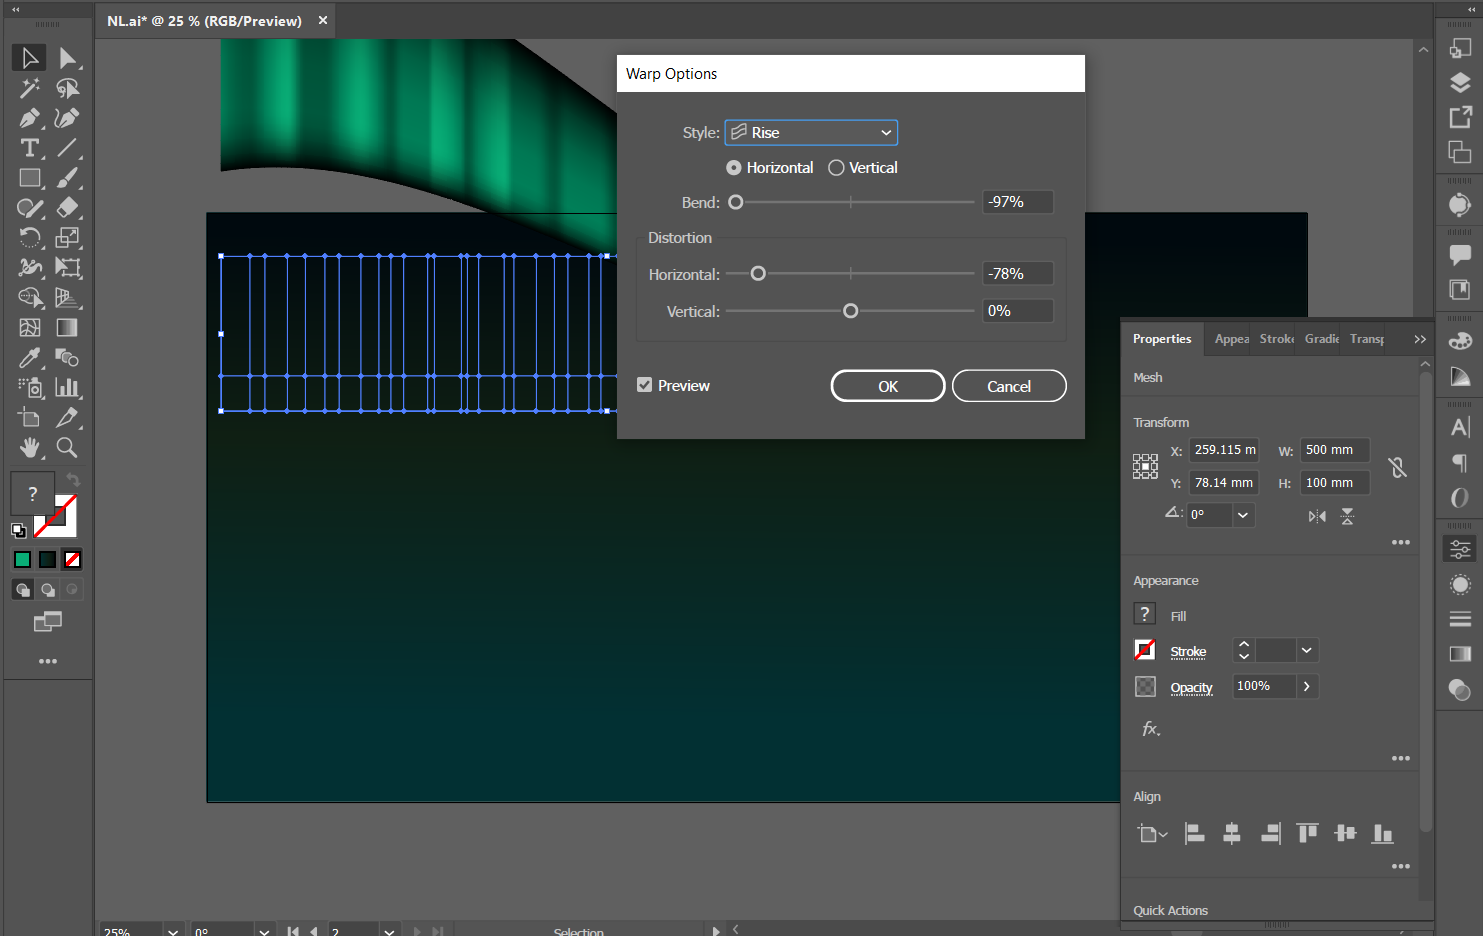
Task: Select the Artboard tool
Action: [x=29, y=418]
